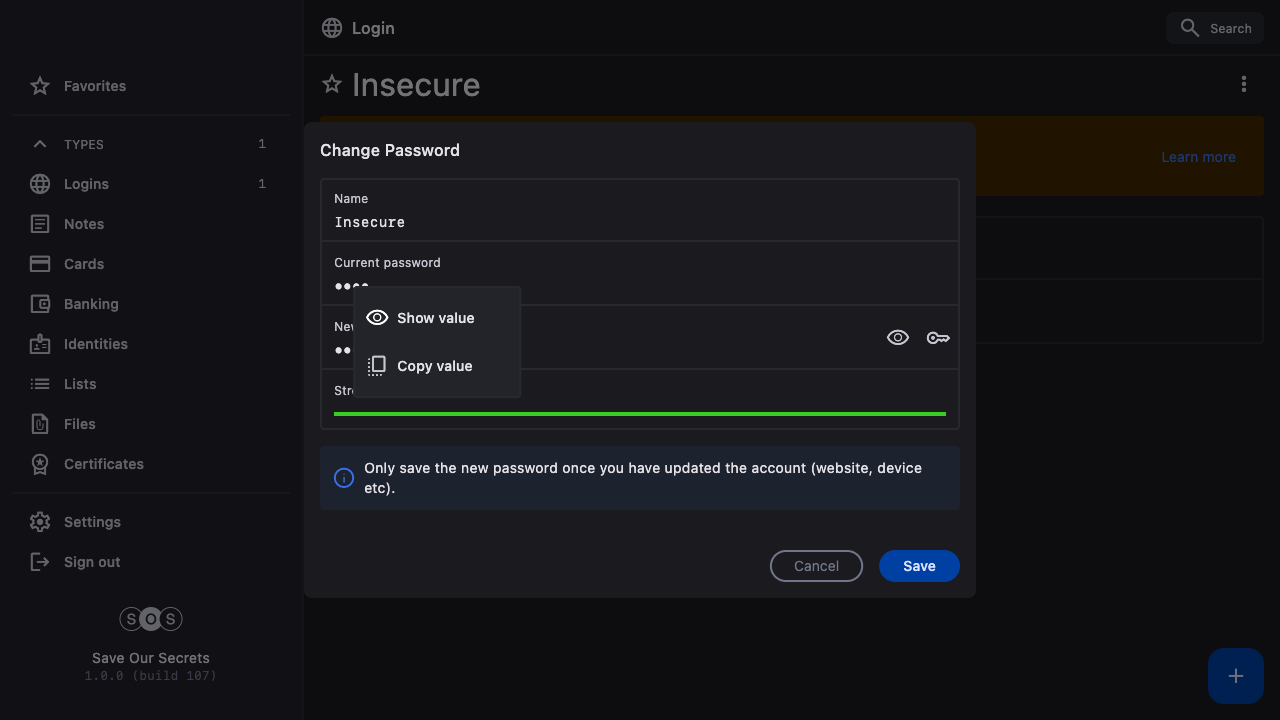
Task: Star the Insecure entry as favorite
Action: (x=332, y=84)
